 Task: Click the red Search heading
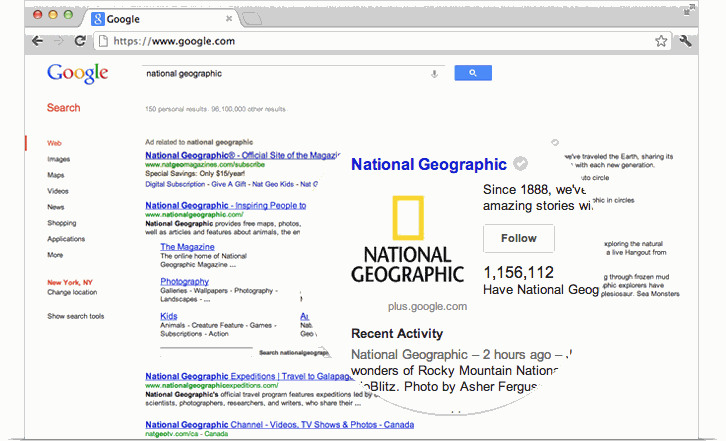pyautogui.click(x=63, y=108)
